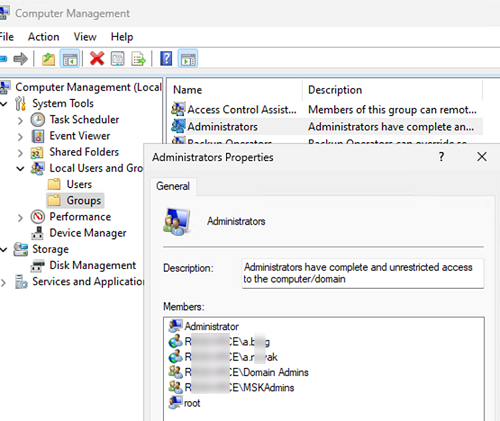Click the Administrators group icon in list
The width and height of the screenshot is (500, 421).
pyautogui.click(x=178, y=126)
